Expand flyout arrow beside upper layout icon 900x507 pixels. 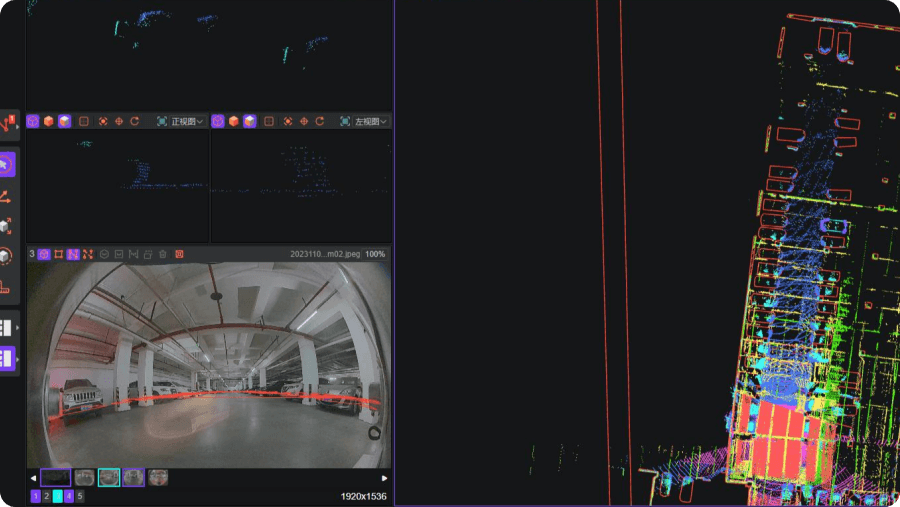pyautogui.click(x=18, y=328)
